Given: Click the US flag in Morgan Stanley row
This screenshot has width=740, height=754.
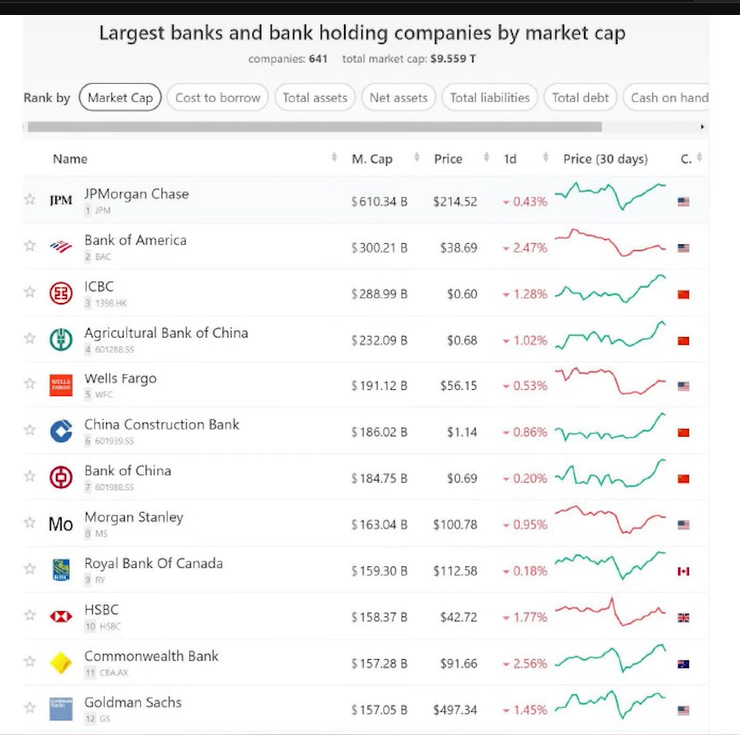Looking at the screenshot, I should point(683,525).
